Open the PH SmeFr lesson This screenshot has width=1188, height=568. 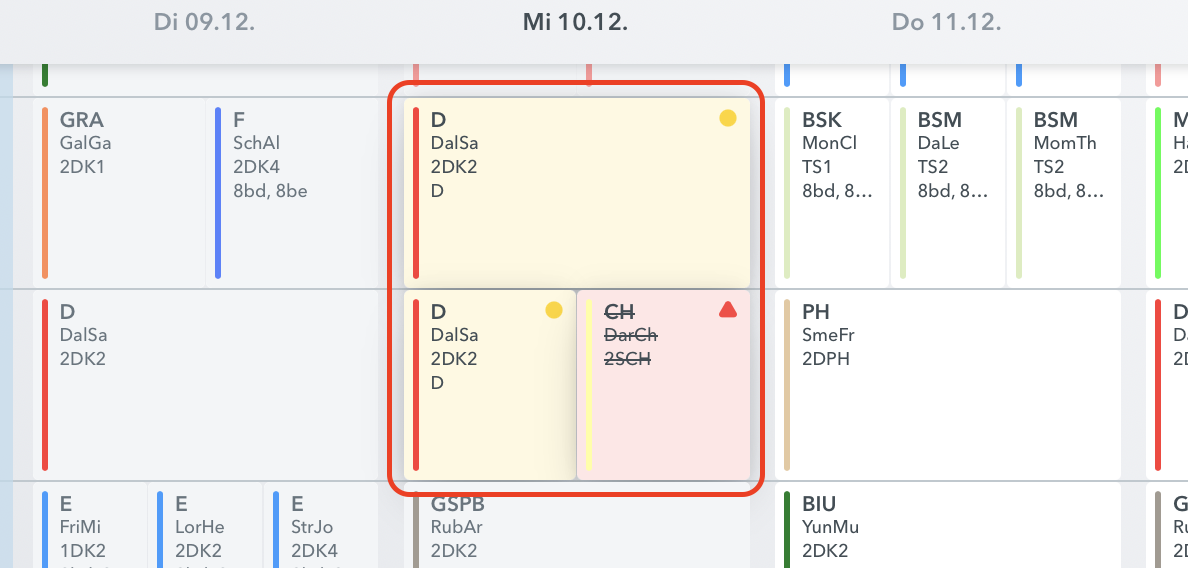(948, 385)
